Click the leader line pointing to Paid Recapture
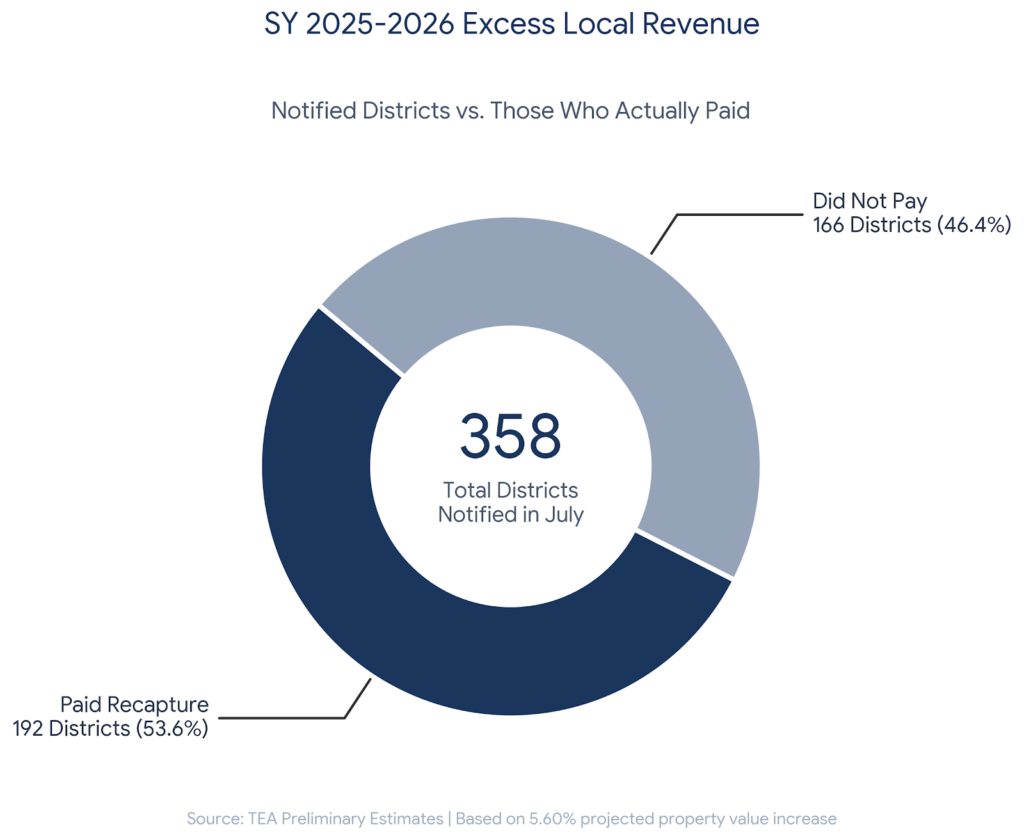1024x840 pixels. point(290,717)
